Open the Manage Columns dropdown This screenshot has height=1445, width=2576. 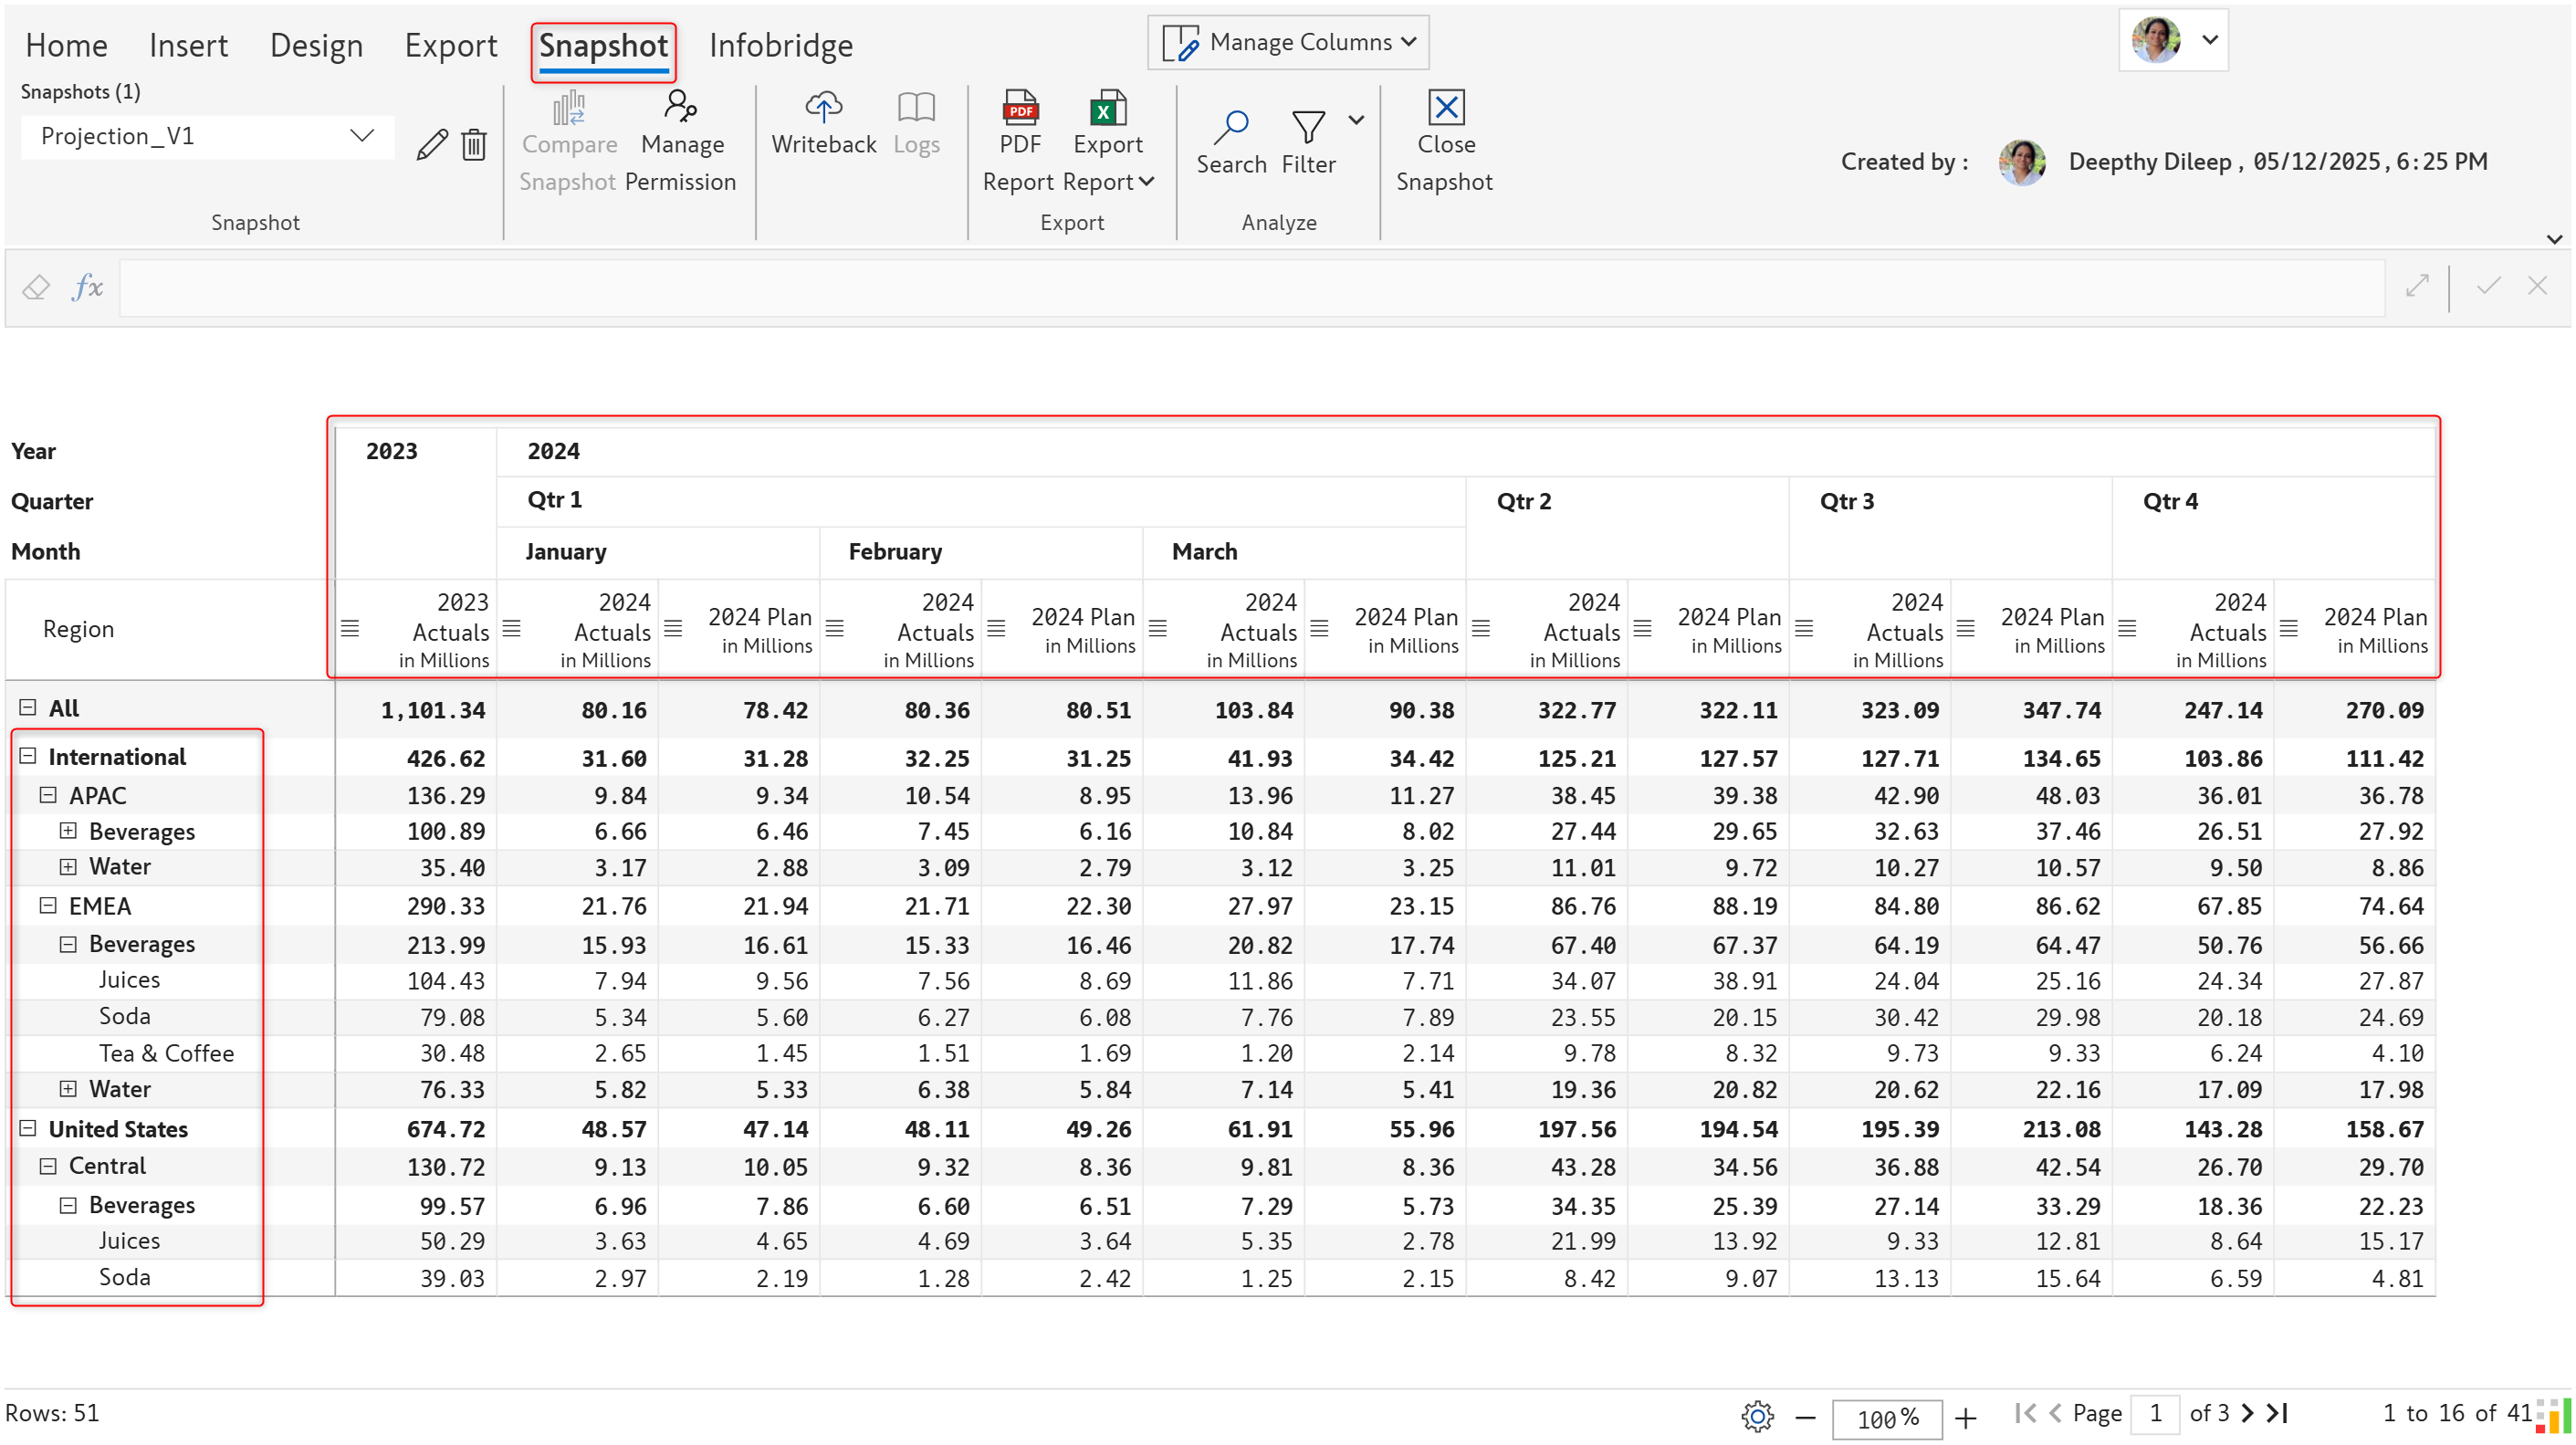1288,42
